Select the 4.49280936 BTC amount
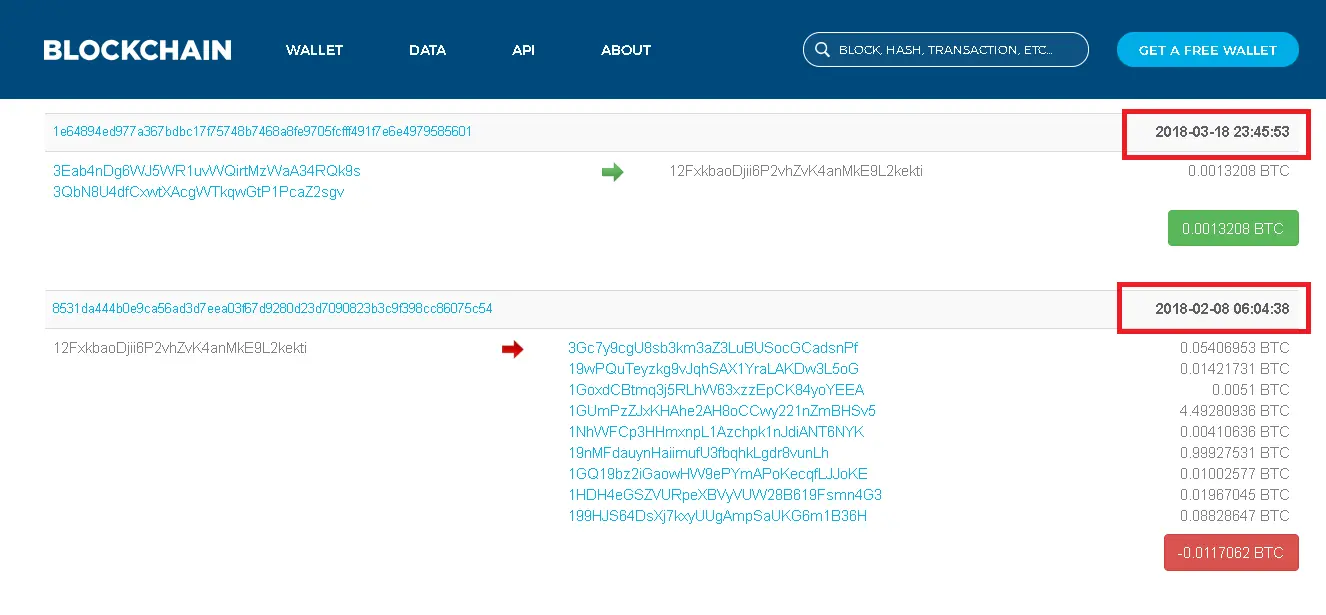 [1235, 411]
